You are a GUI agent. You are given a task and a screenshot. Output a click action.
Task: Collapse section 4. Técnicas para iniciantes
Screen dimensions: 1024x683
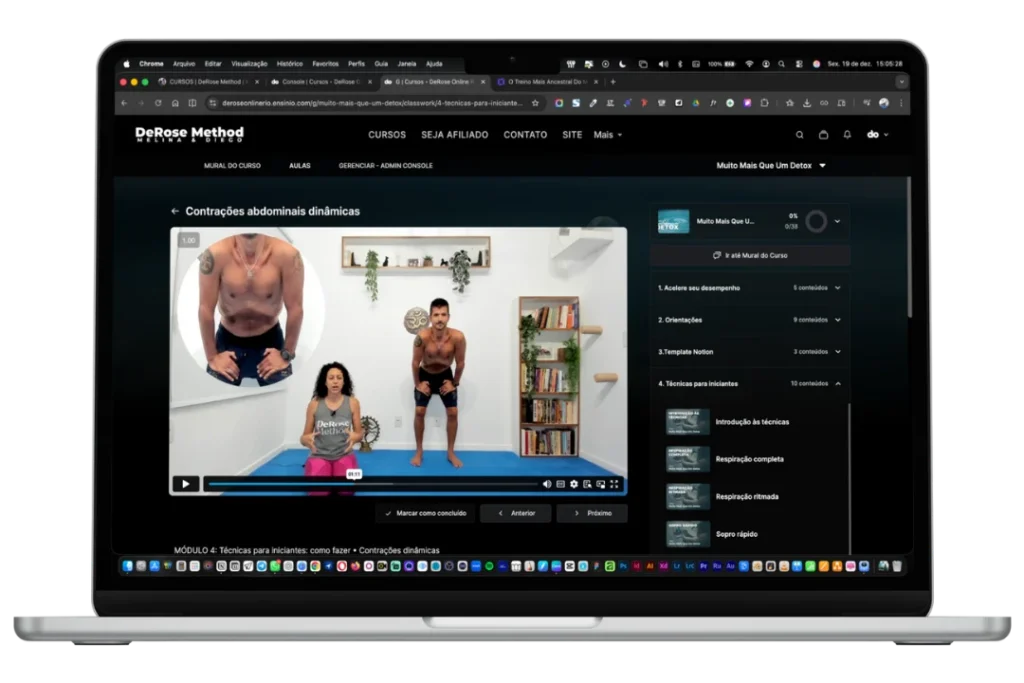click(750, 384)
